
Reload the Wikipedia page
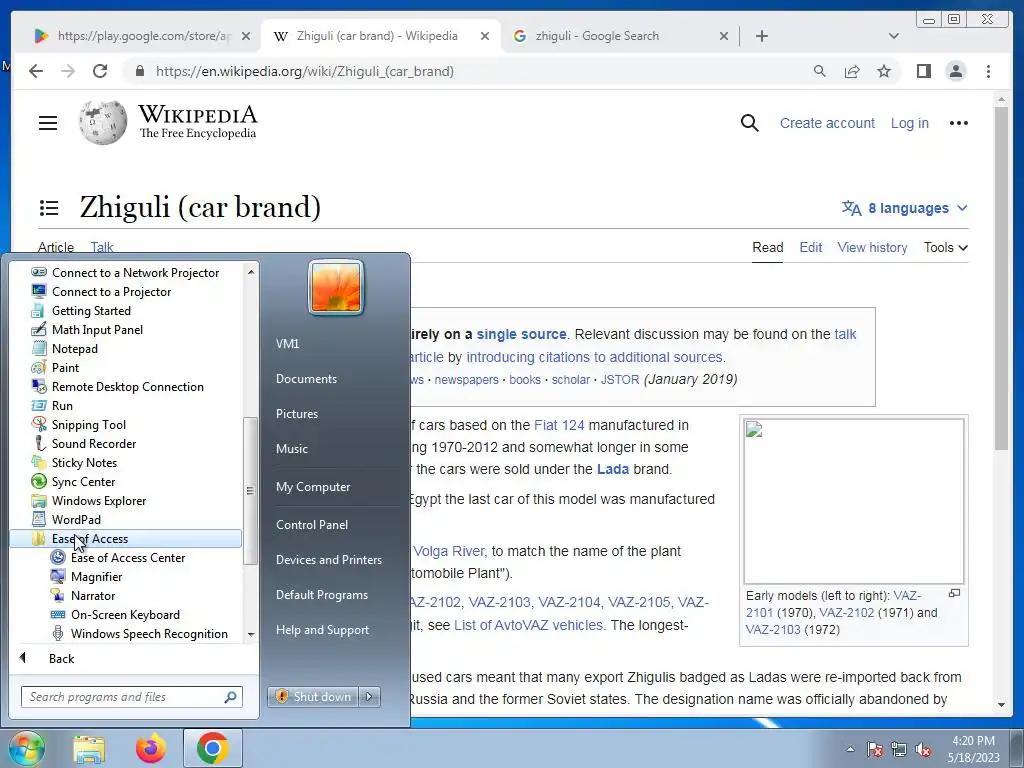(x=100, y=71)
